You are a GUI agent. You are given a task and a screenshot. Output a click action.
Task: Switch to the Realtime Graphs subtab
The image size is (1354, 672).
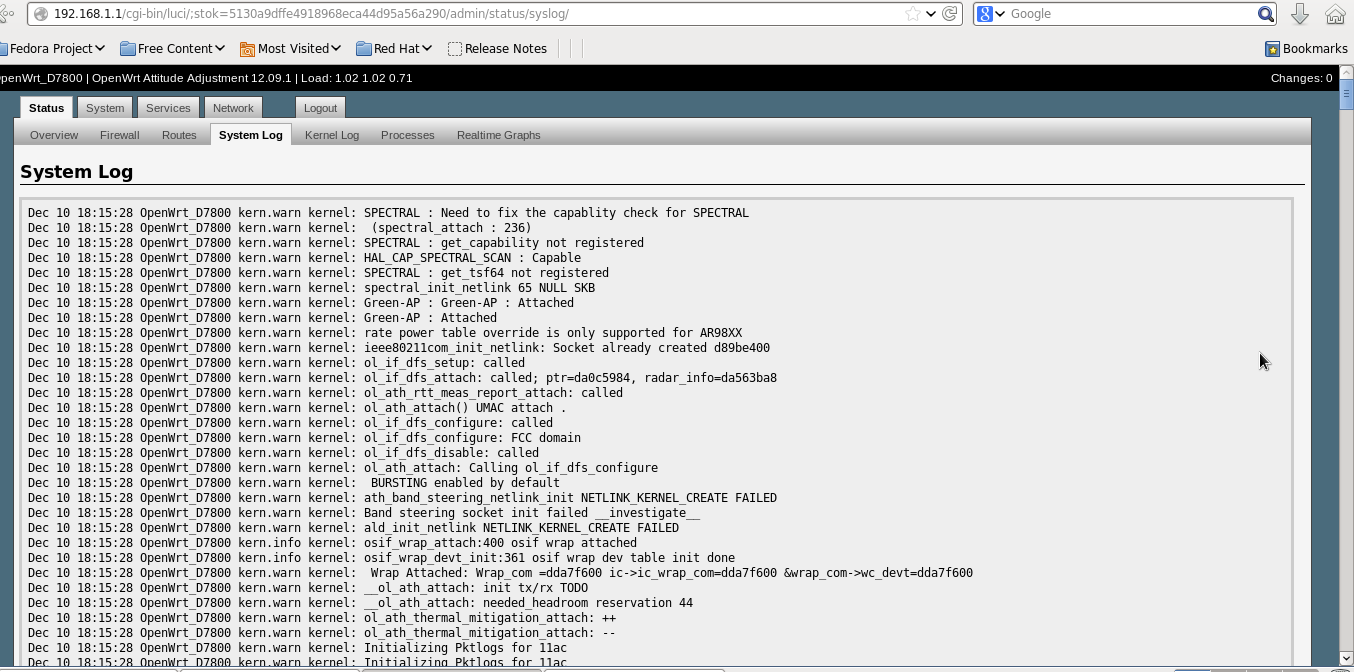[499, 135]
